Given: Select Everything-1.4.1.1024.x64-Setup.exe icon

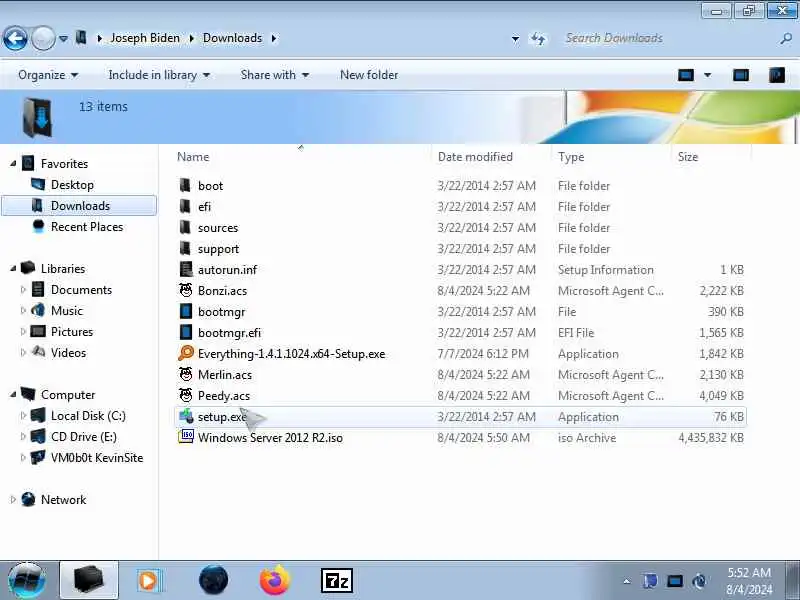Looking at the screenshot, I should pyautogui.click(x=186, y=353).
